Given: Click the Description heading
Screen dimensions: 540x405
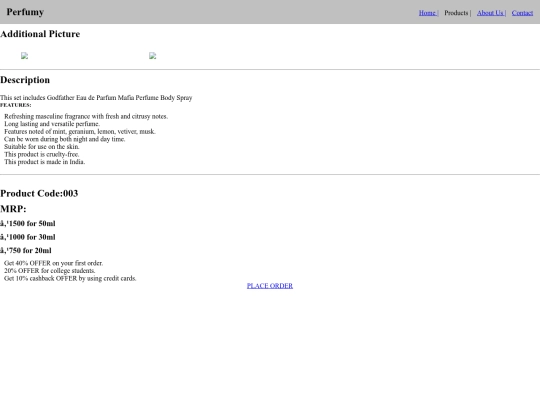Looking at the screenshot, I should 25,80.
